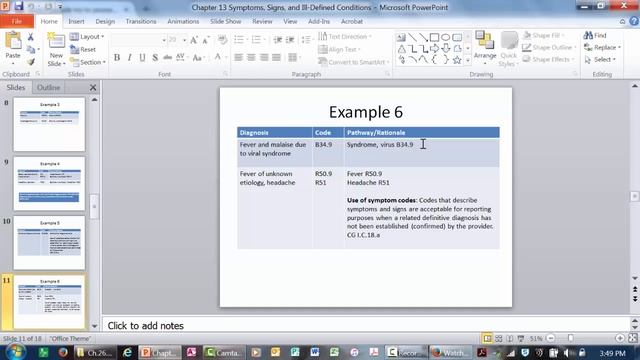Open the Select dropdown
Screen dimensions: 640x360
click(600, 60)
